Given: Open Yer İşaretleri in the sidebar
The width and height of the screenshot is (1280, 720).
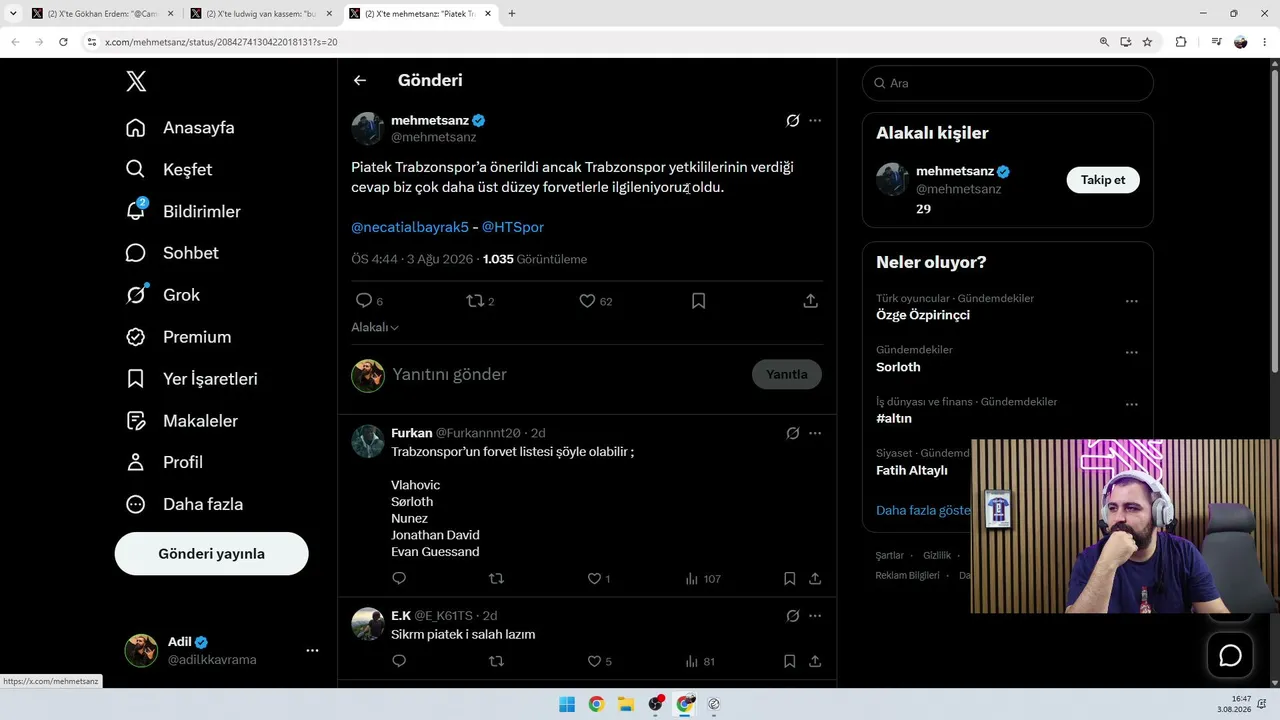Looking at the screenshot, I should (192, 379).
